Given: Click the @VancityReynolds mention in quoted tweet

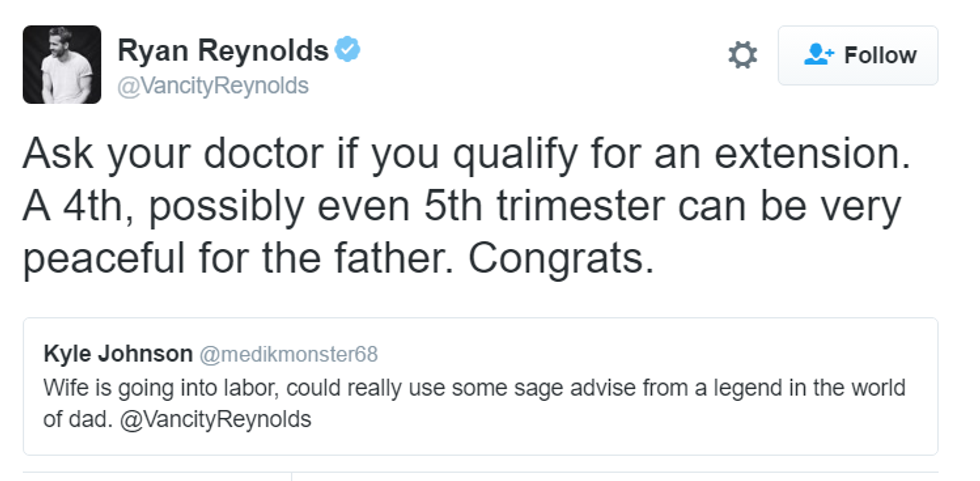Looking at the screenshot, I should (215, 419).
